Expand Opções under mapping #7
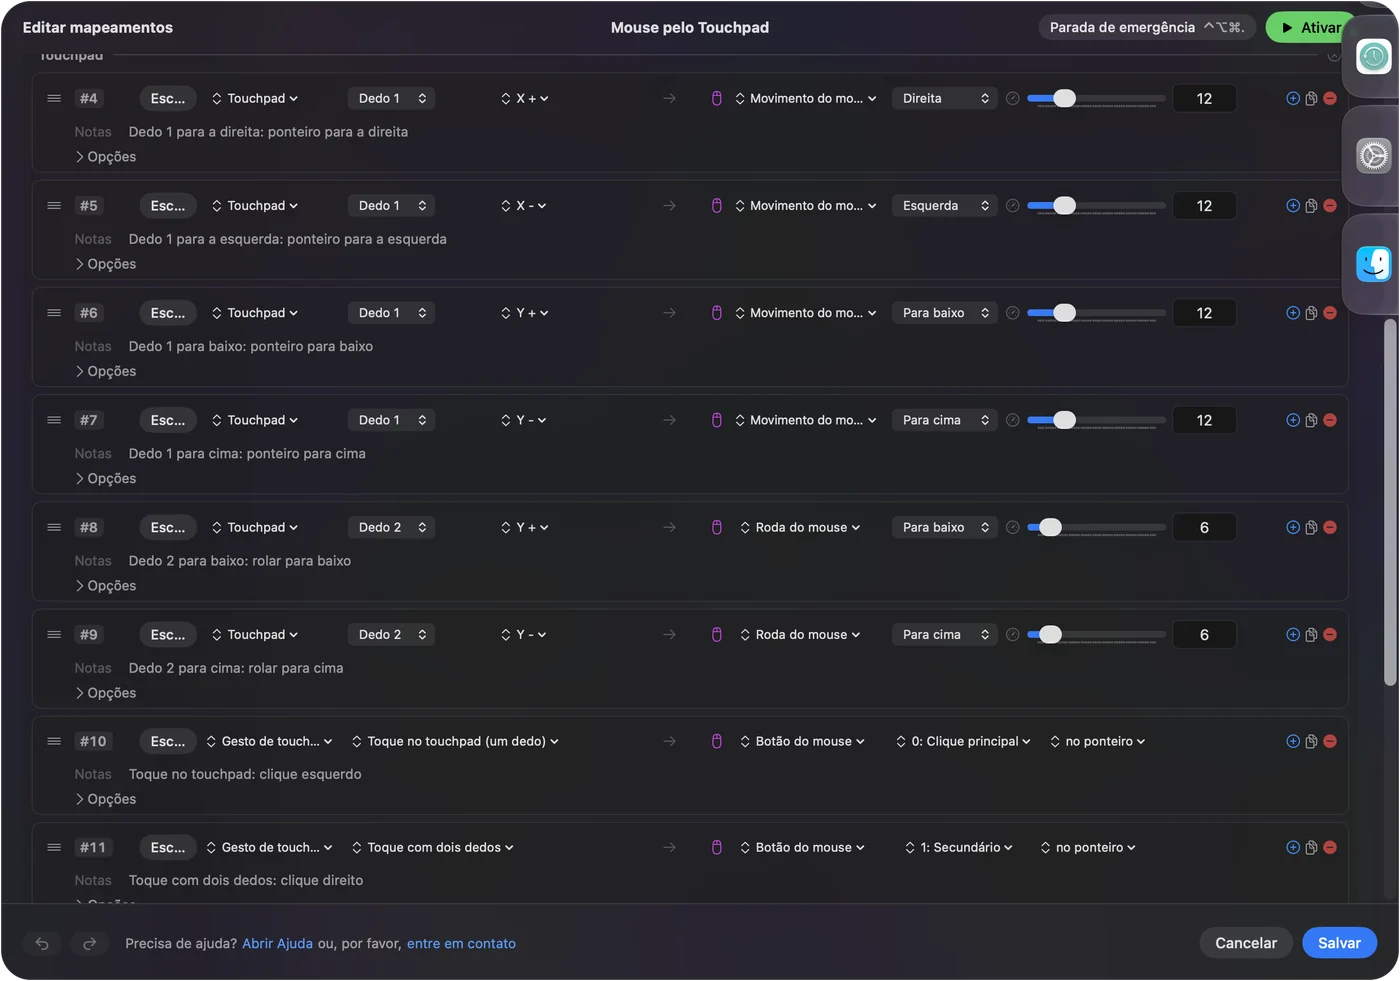This screenshot has height=981, width=1400. [105, 479]
